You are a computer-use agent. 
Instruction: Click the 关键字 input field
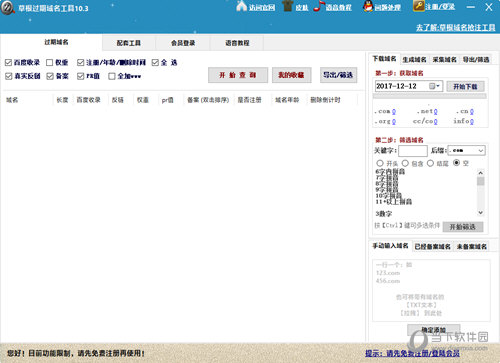point(413,151)
